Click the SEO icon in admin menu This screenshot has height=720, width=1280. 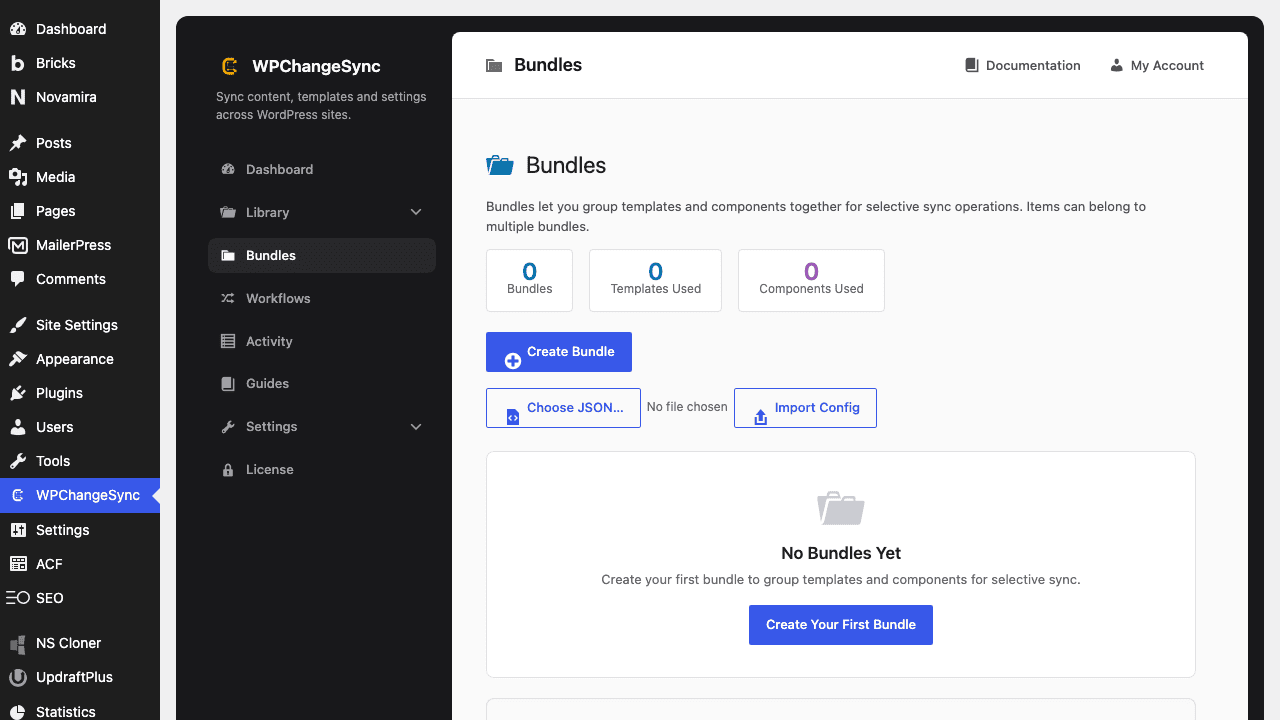coord(18,598)
